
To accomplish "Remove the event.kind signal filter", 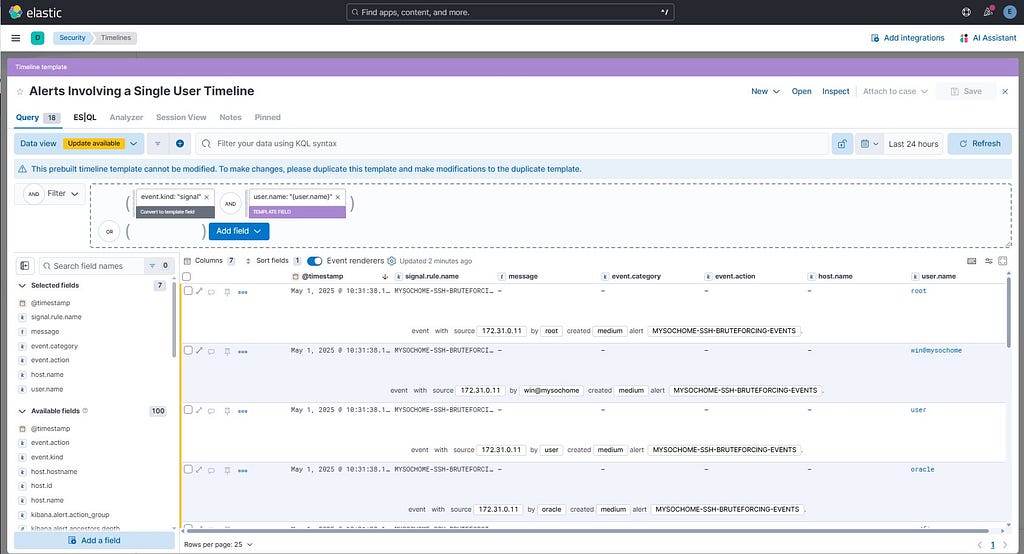I will tap(207, 197).
